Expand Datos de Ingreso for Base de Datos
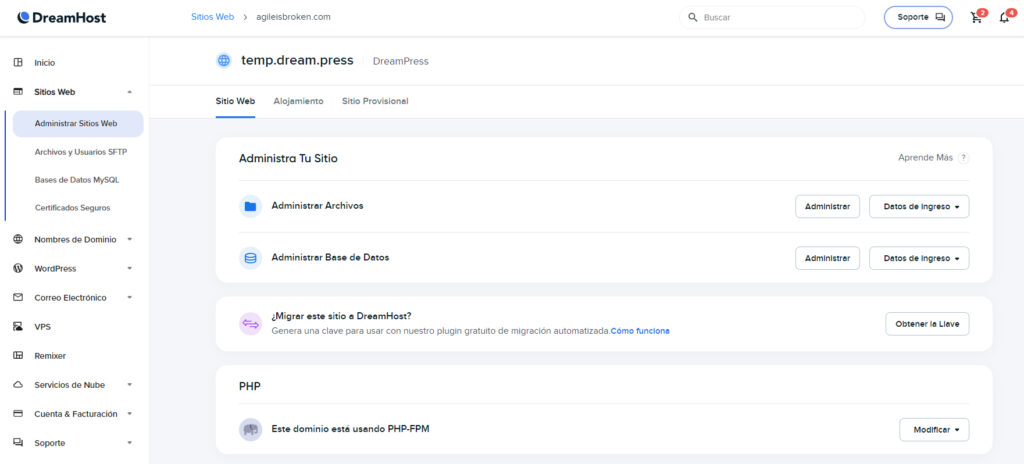 point(919,258)
